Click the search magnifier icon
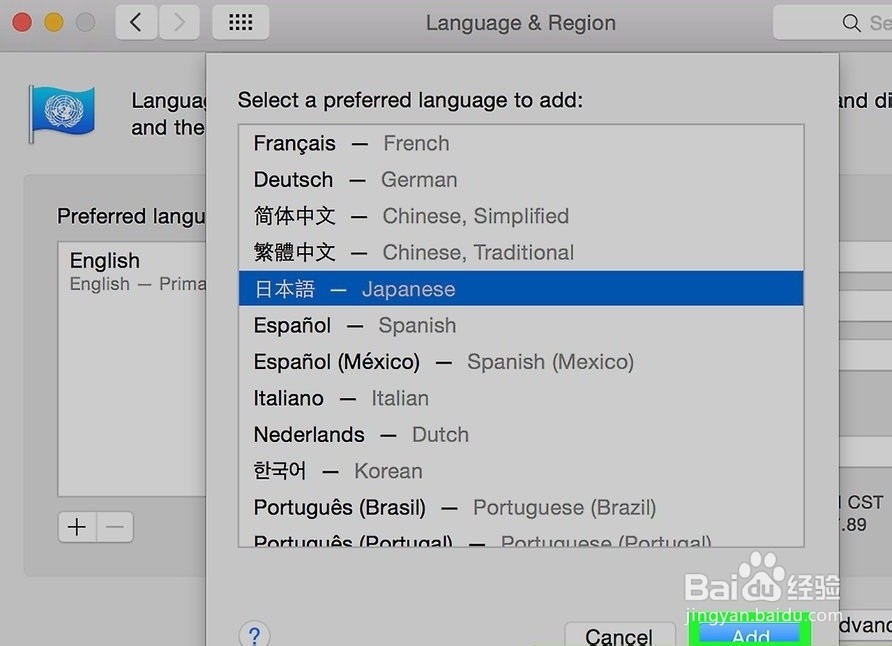 coord(852,23)
